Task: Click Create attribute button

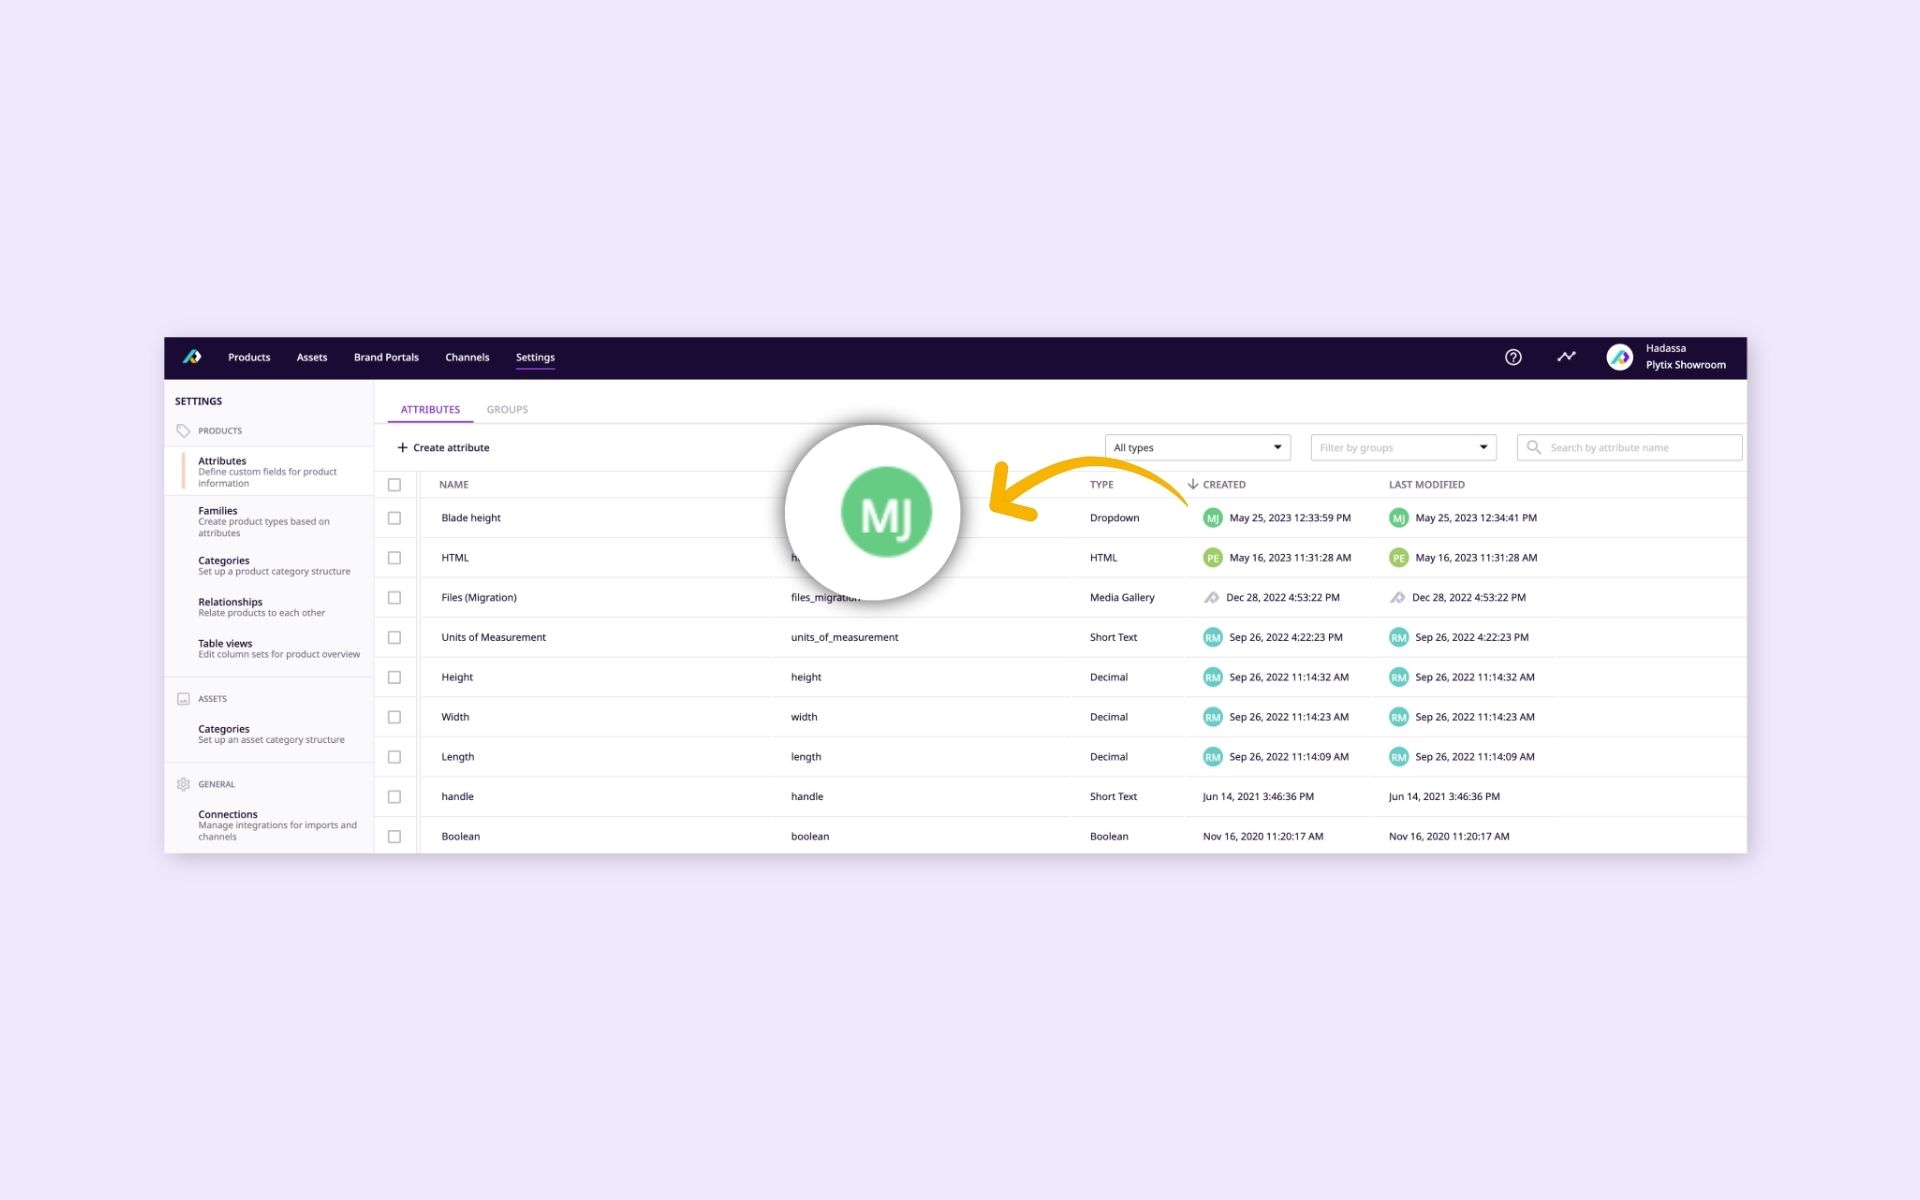Action: 443,447
